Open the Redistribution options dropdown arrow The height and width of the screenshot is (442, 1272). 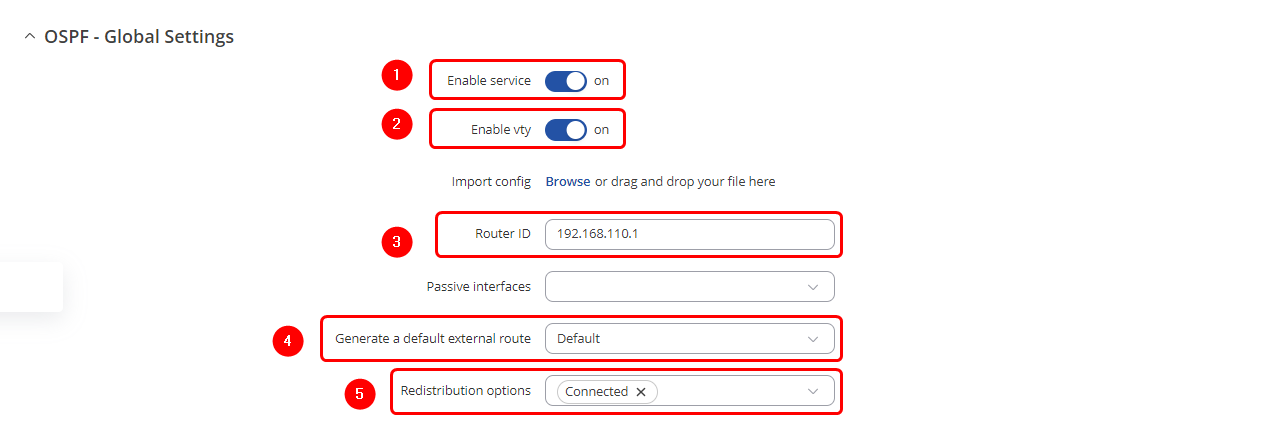pyautogui.click(x=813, y=392)
